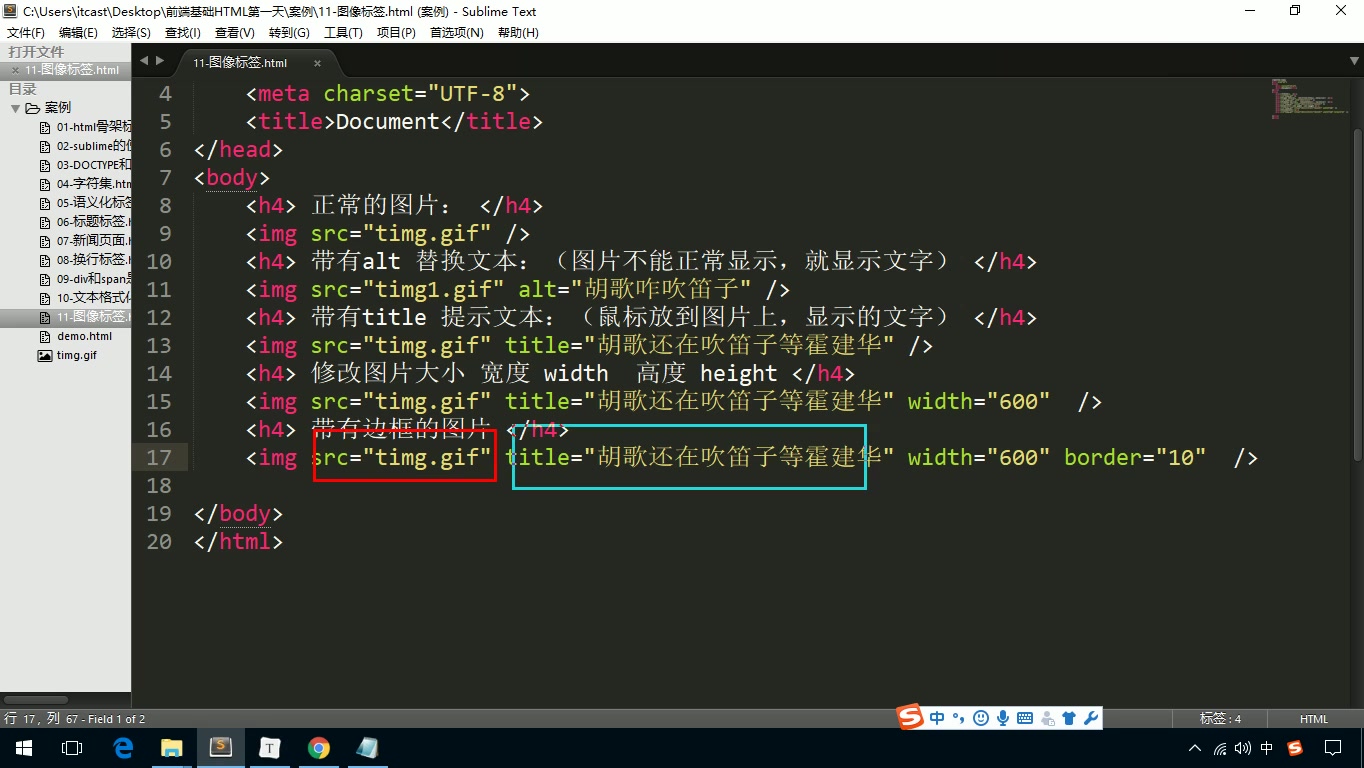Close 11-图像标签.html in open files list
1364x768 pixels.
coord(15,70)
